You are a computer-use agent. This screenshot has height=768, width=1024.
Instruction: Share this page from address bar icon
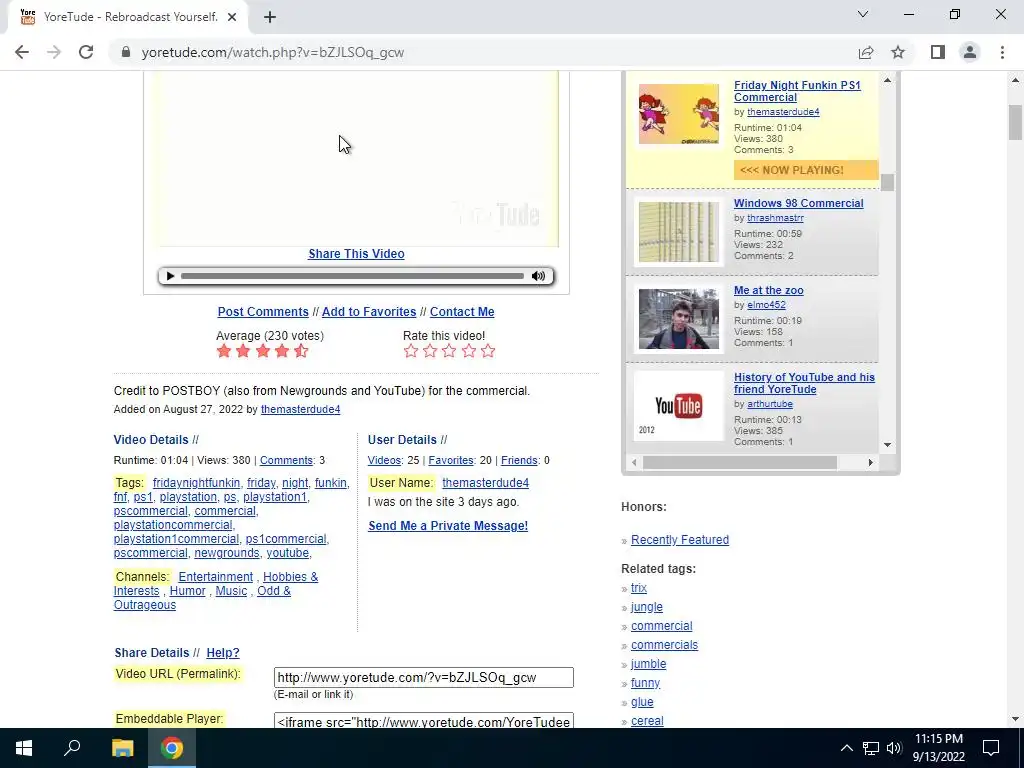(x=866, y=52)
